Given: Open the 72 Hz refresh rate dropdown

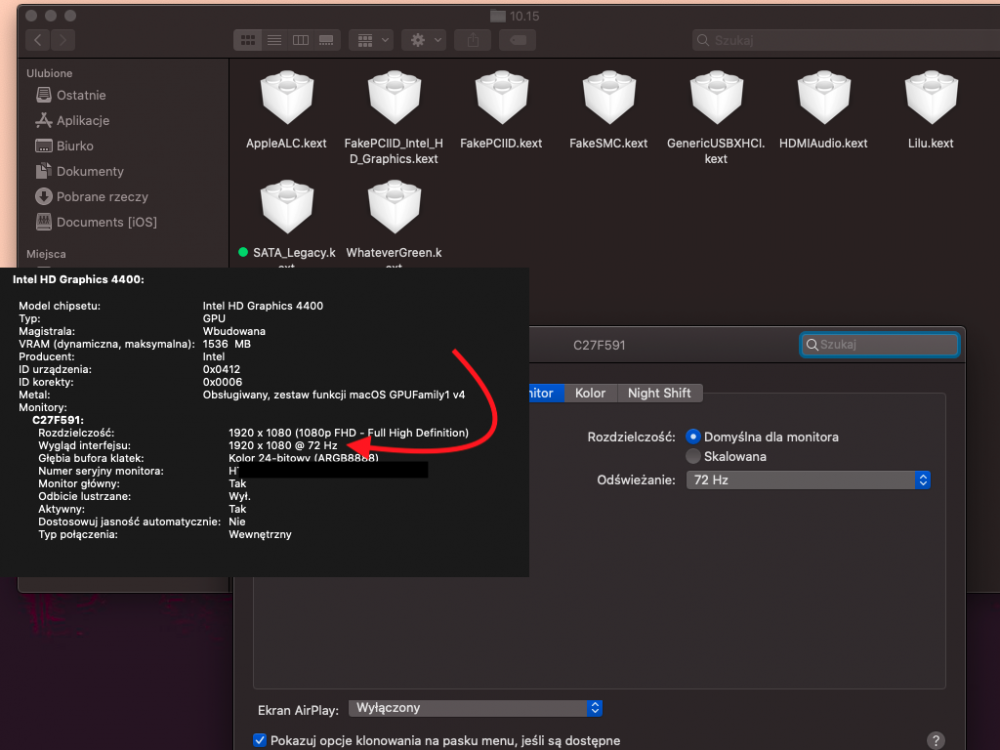Looking at the screenshot, I should [x=808, y=480].
